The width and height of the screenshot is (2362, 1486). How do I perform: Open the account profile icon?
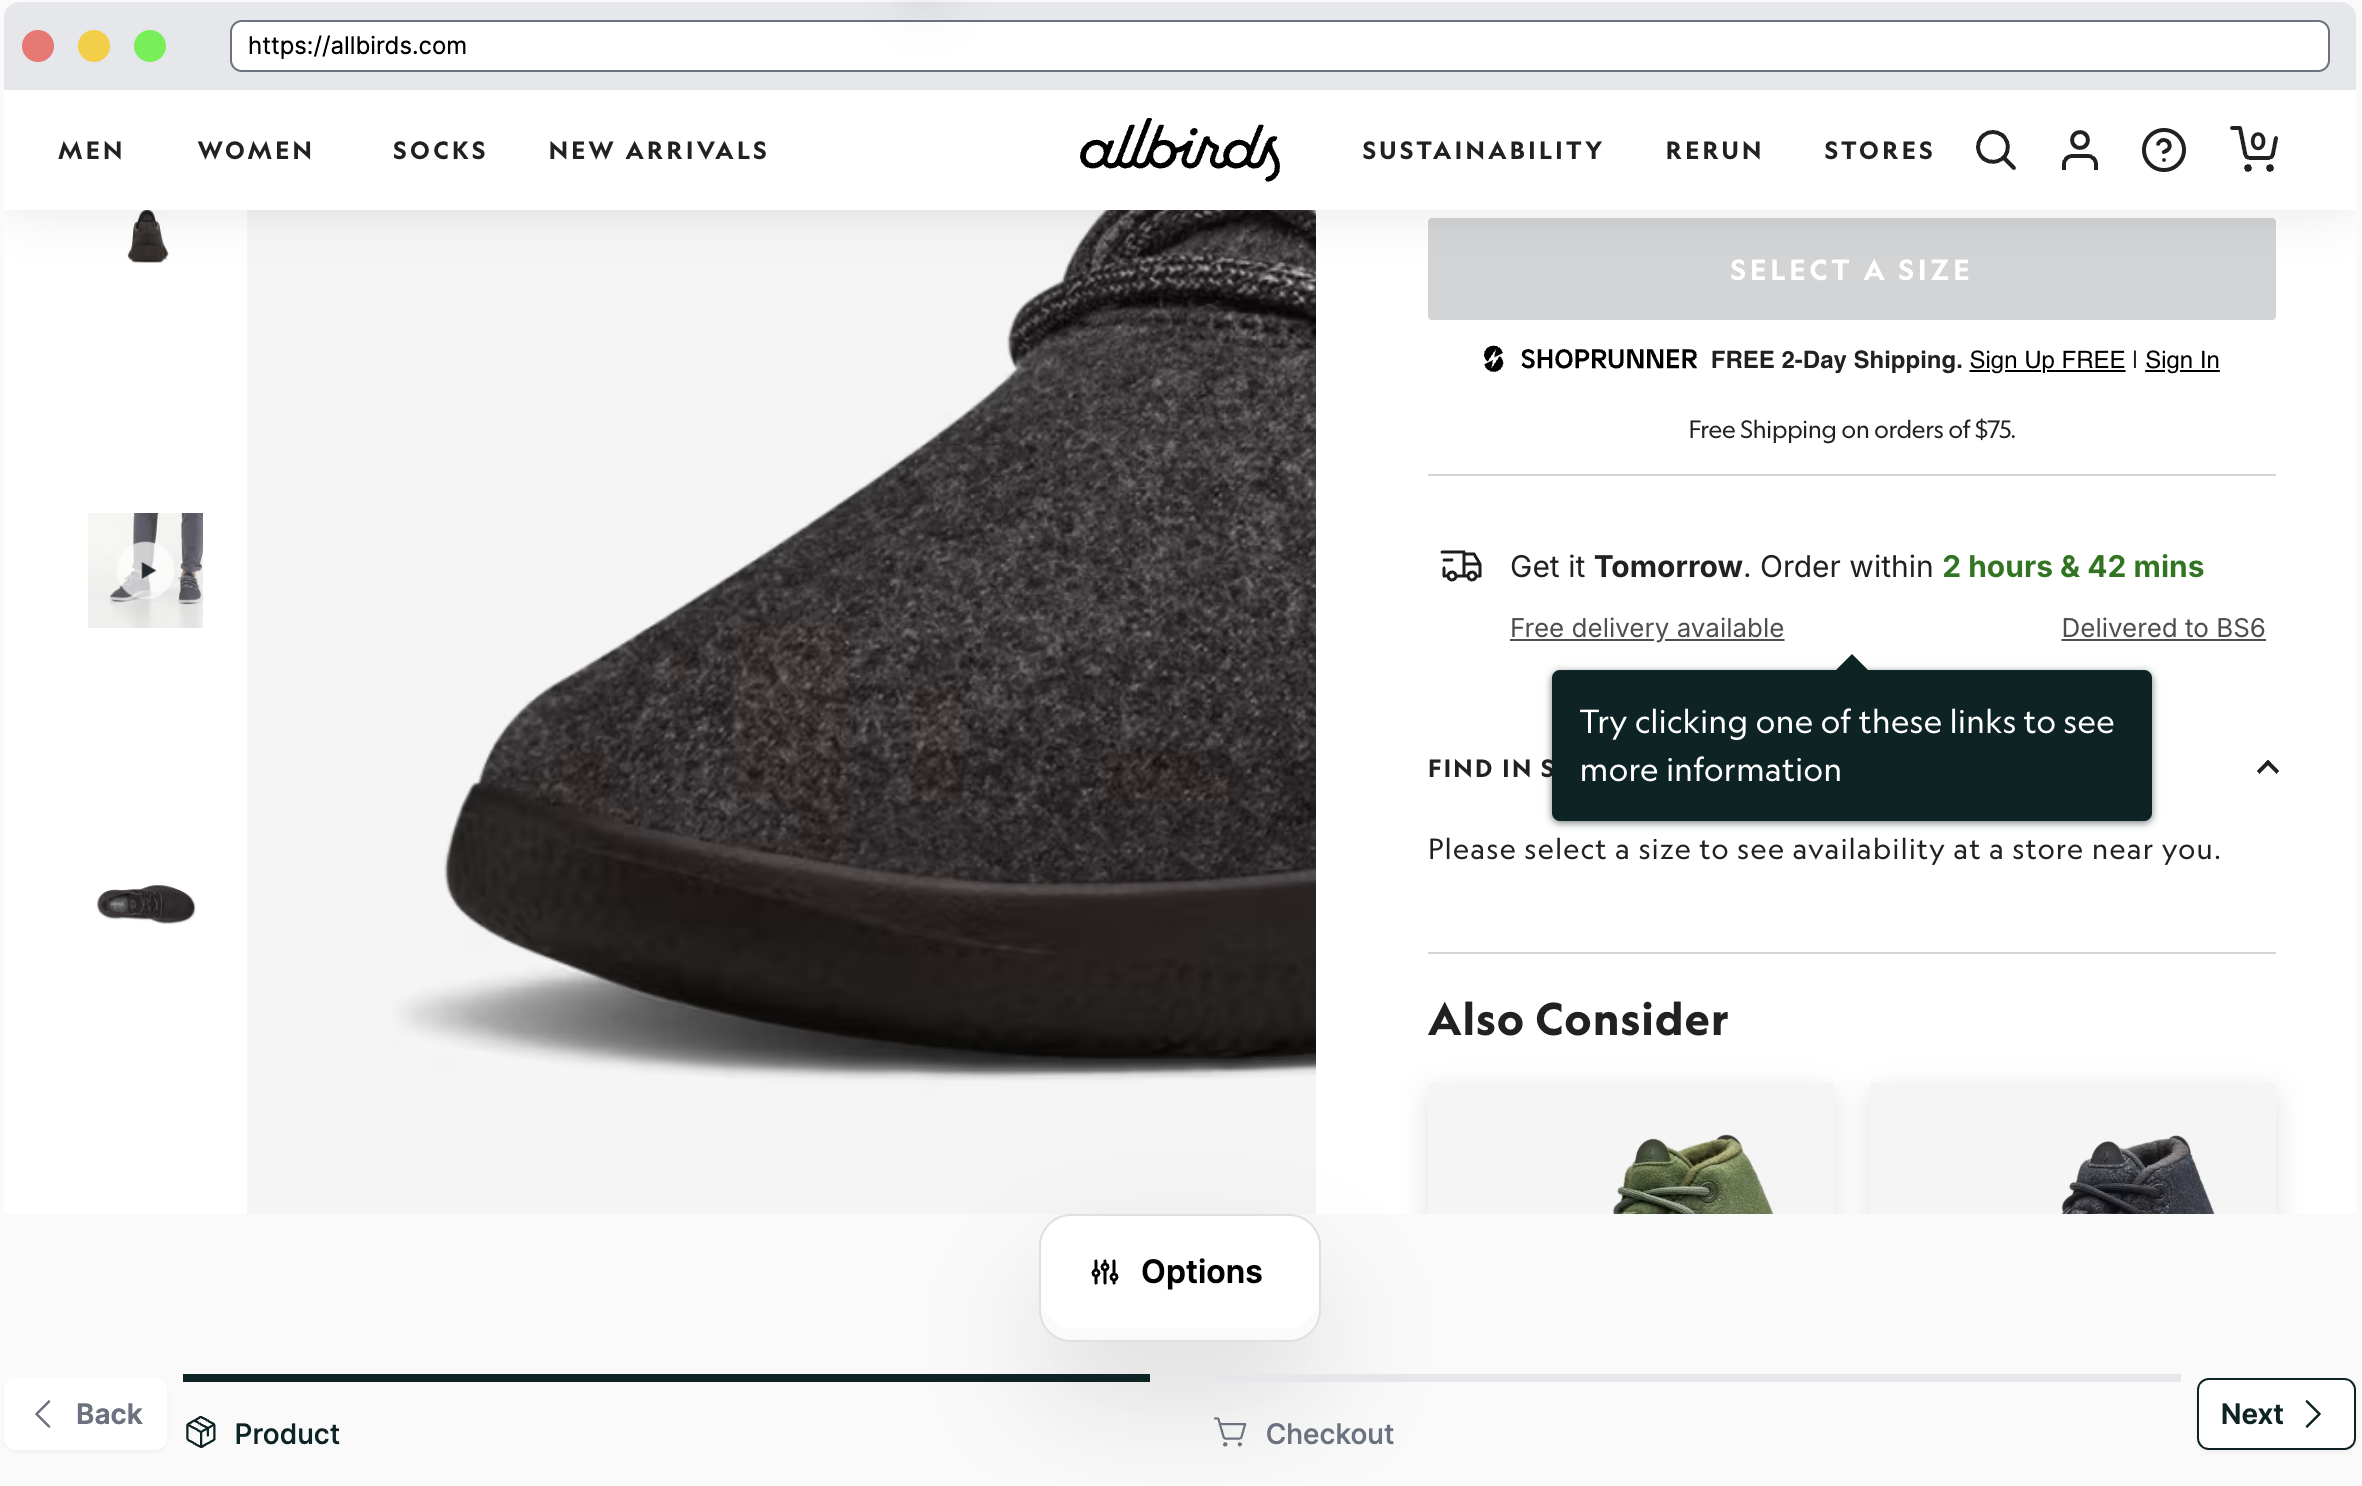[2078, 150]
